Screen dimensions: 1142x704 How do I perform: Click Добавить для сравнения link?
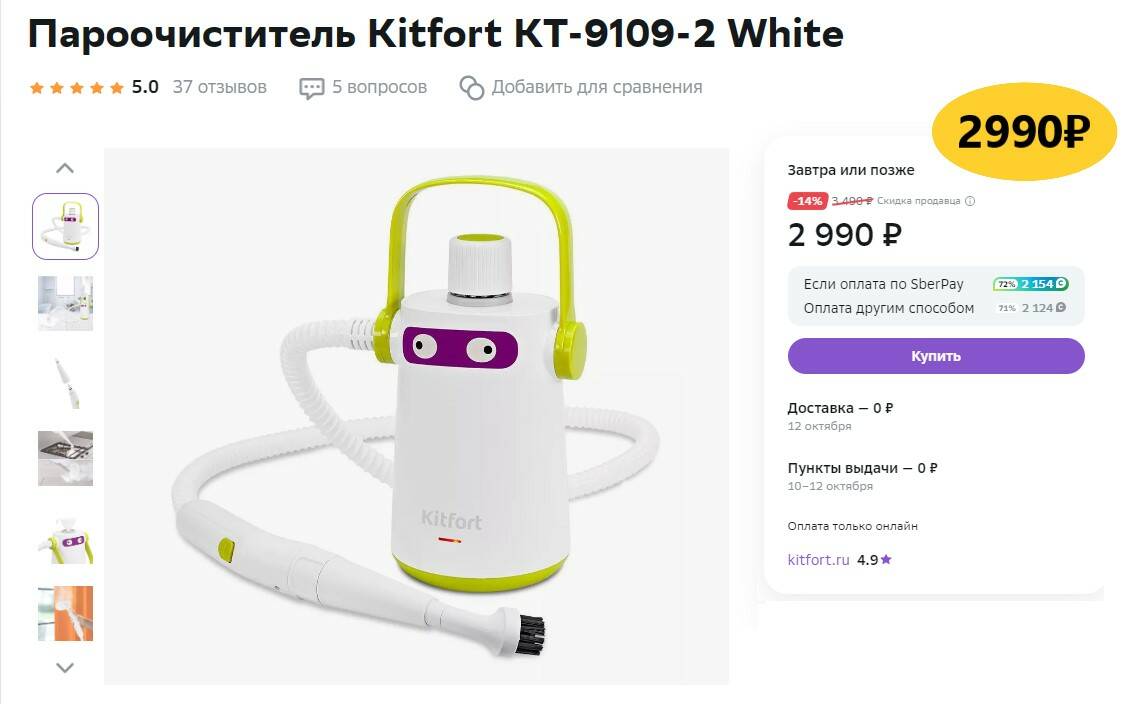point(597,87)
